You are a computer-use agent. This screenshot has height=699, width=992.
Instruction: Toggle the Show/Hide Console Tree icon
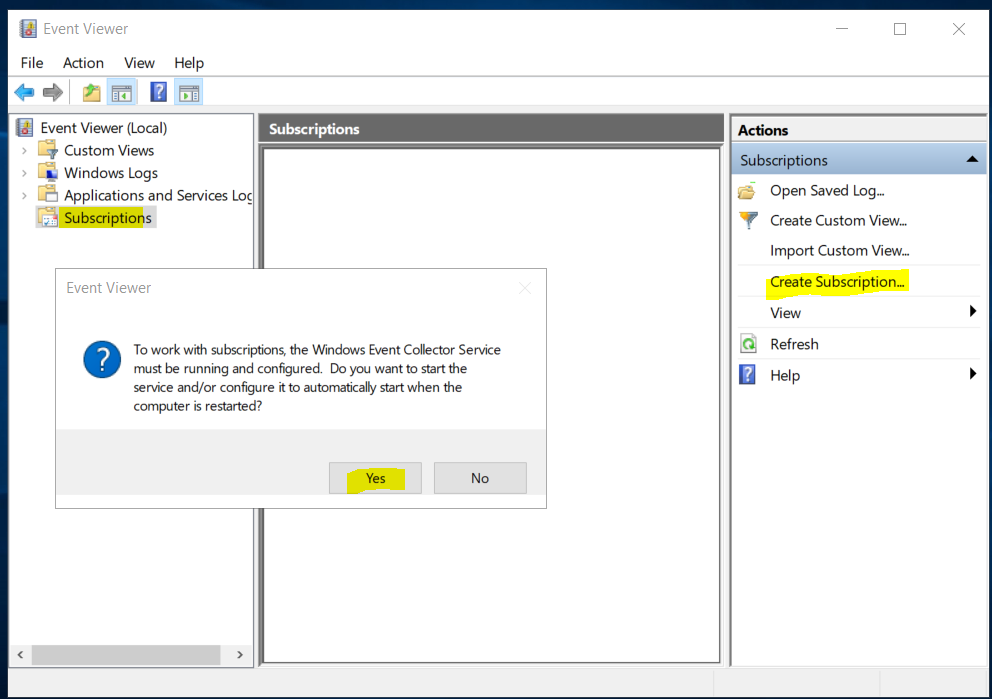(x=121, y=93)
